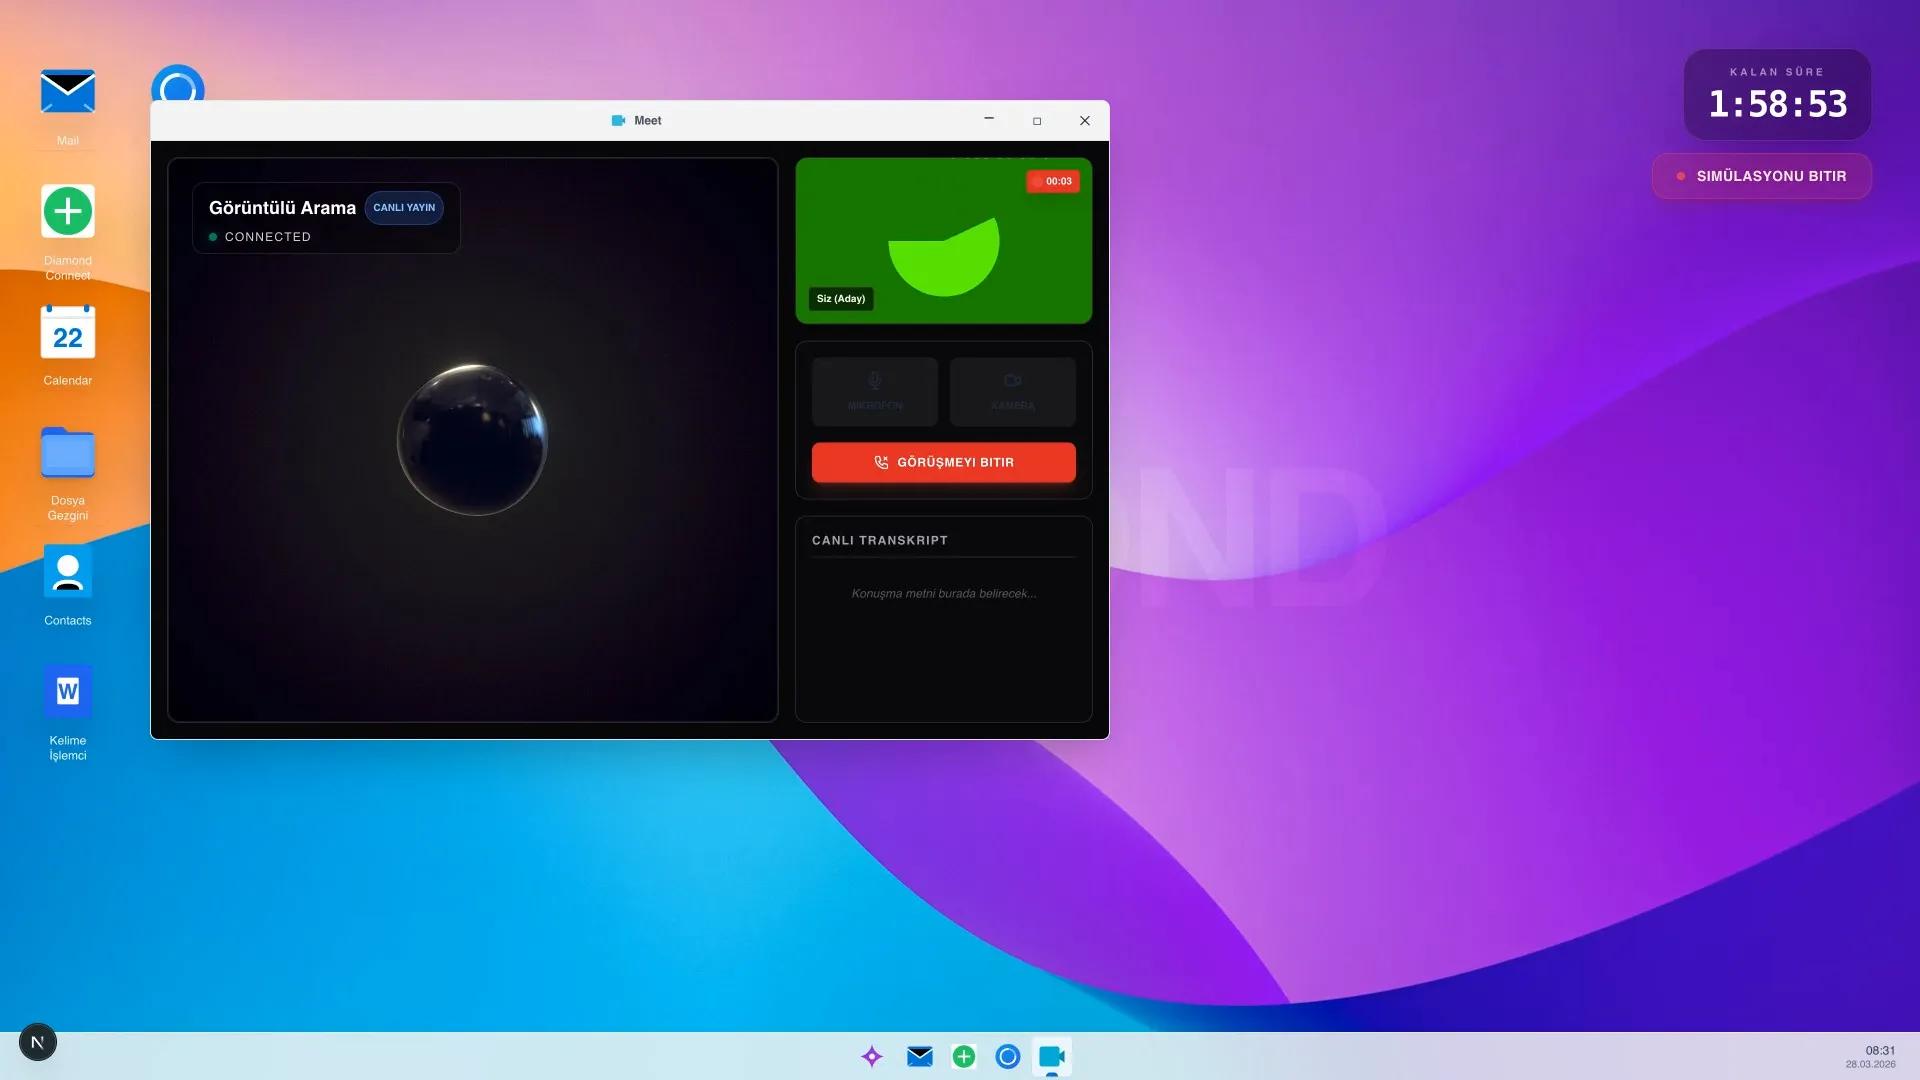The height and width of the screenshot is (1080, 1920).
Task: Open the Contacts desktop icon
Action: click(67, 572)
